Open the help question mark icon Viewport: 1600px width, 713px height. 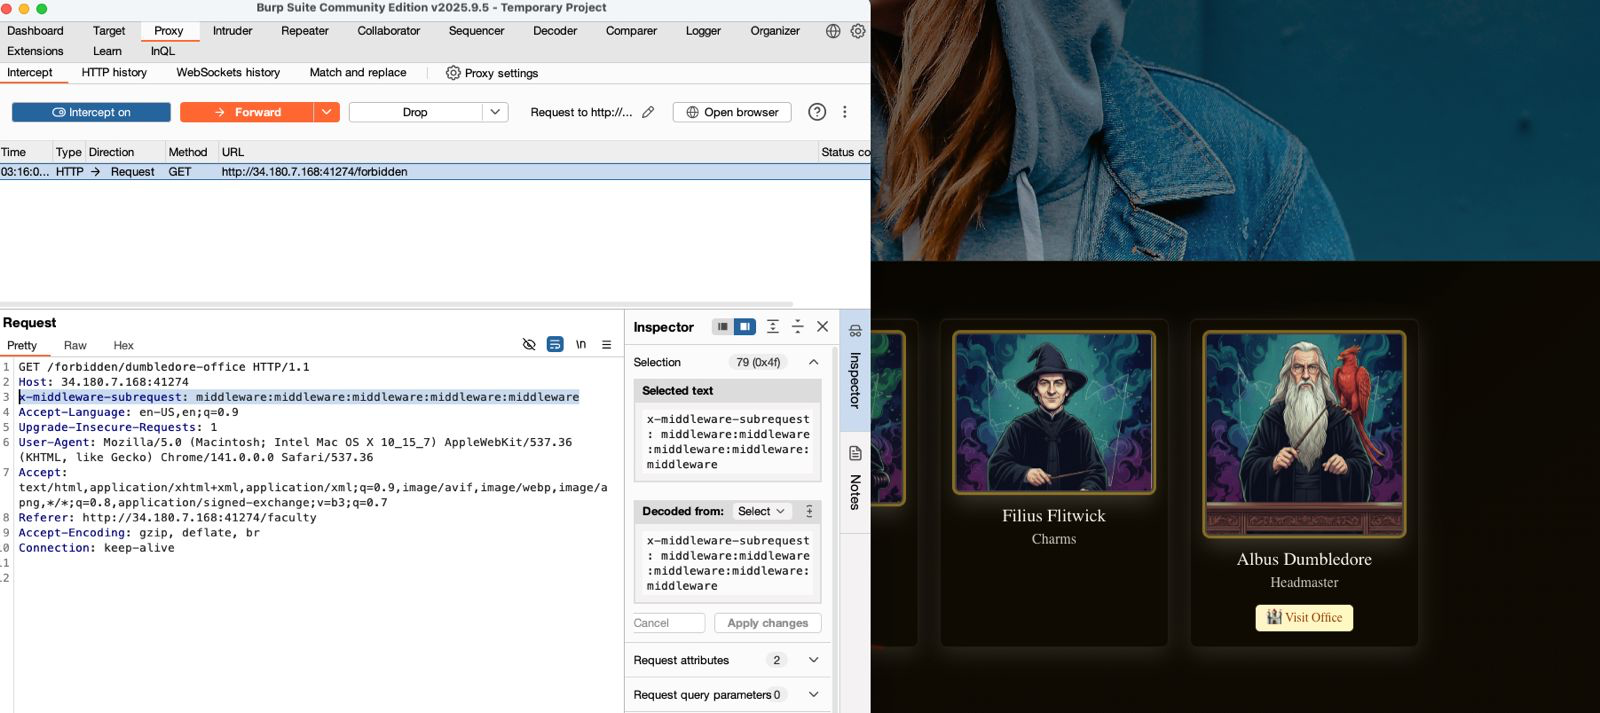pos(817,112)
